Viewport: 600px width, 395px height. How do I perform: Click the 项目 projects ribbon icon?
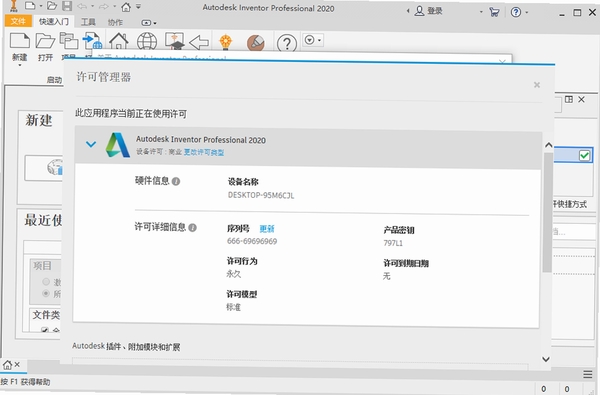point(69,41)
